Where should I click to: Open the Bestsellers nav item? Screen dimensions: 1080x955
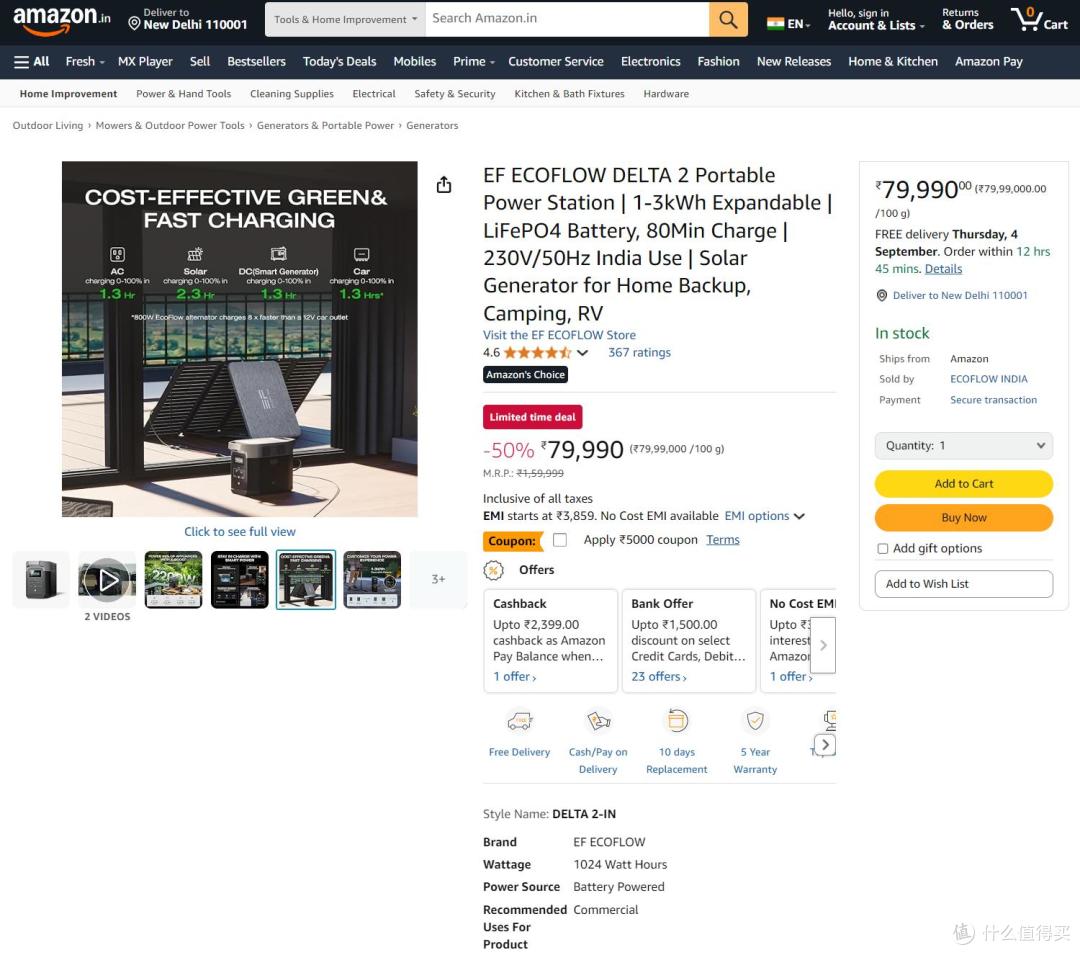tap(256, 61)
